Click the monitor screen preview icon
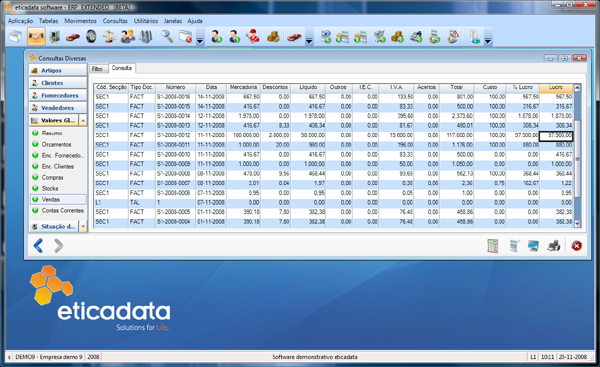 [x=533, y=246]
